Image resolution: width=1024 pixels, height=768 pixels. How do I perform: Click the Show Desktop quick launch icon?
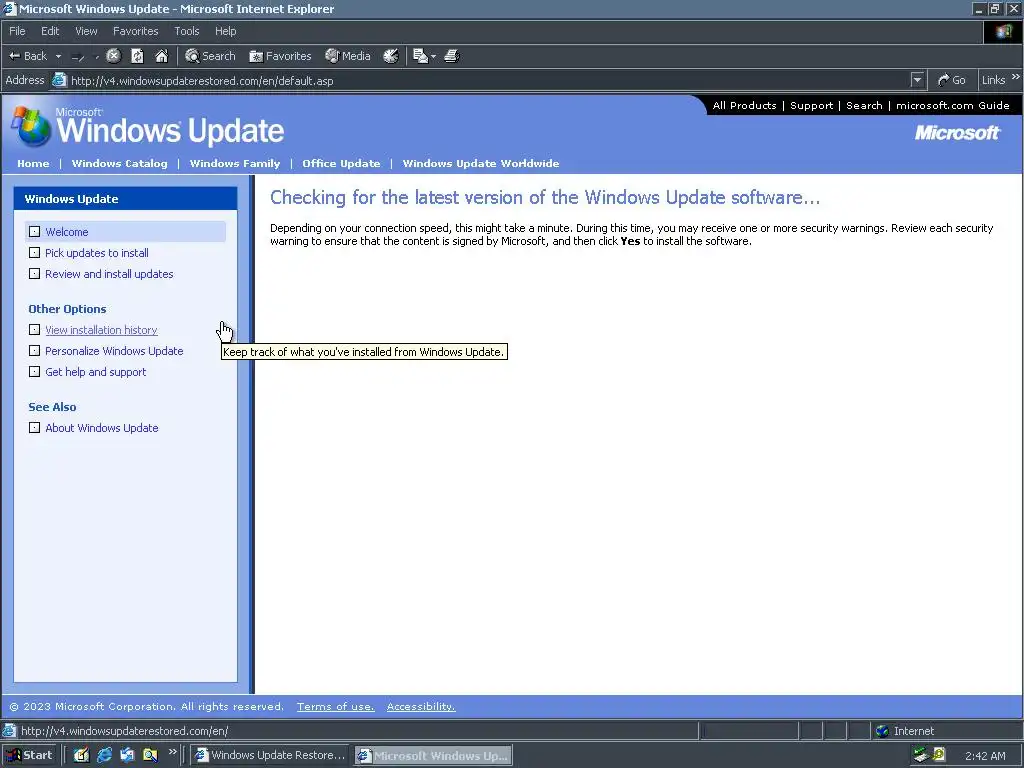(x=81, y=756)
